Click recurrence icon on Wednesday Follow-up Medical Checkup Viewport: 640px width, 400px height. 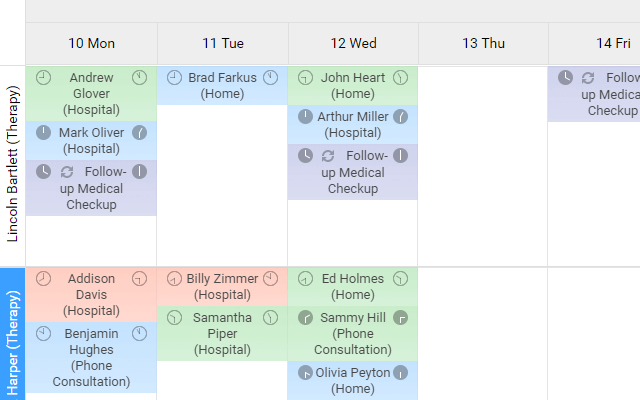click(327, 156)
